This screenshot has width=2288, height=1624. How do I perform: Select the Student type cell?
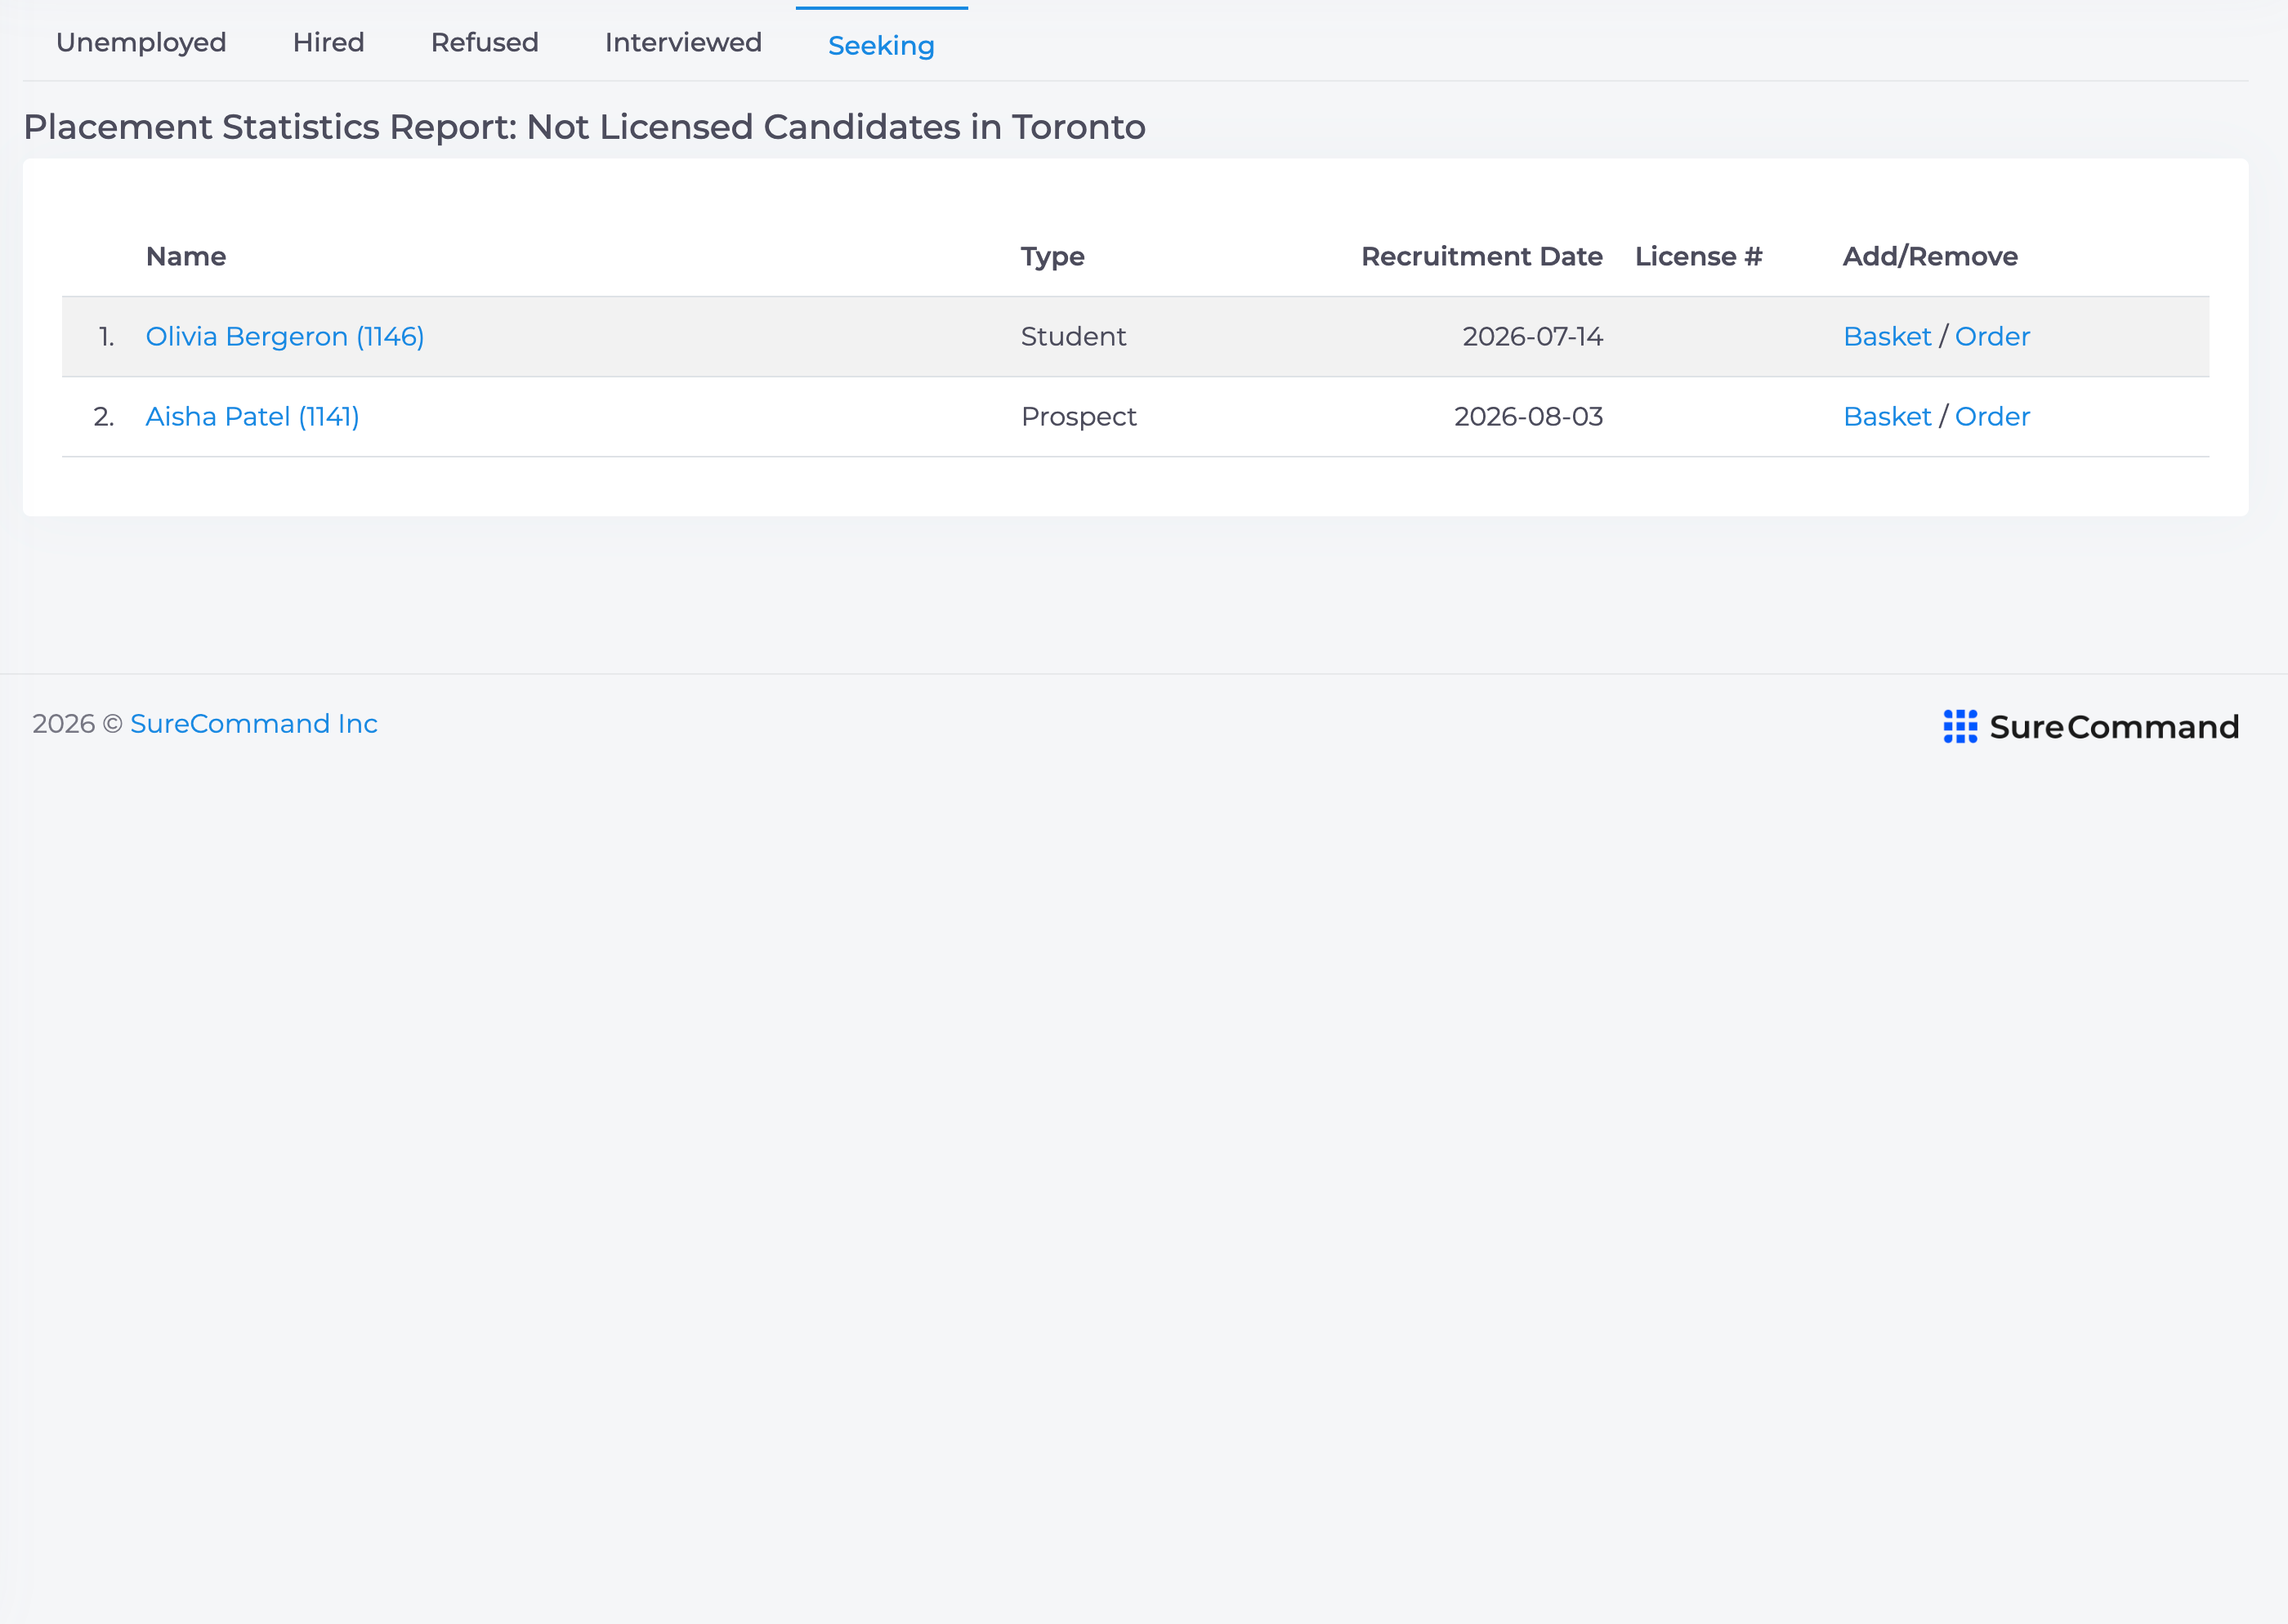pyautogui.click(x=1073, y=336)
